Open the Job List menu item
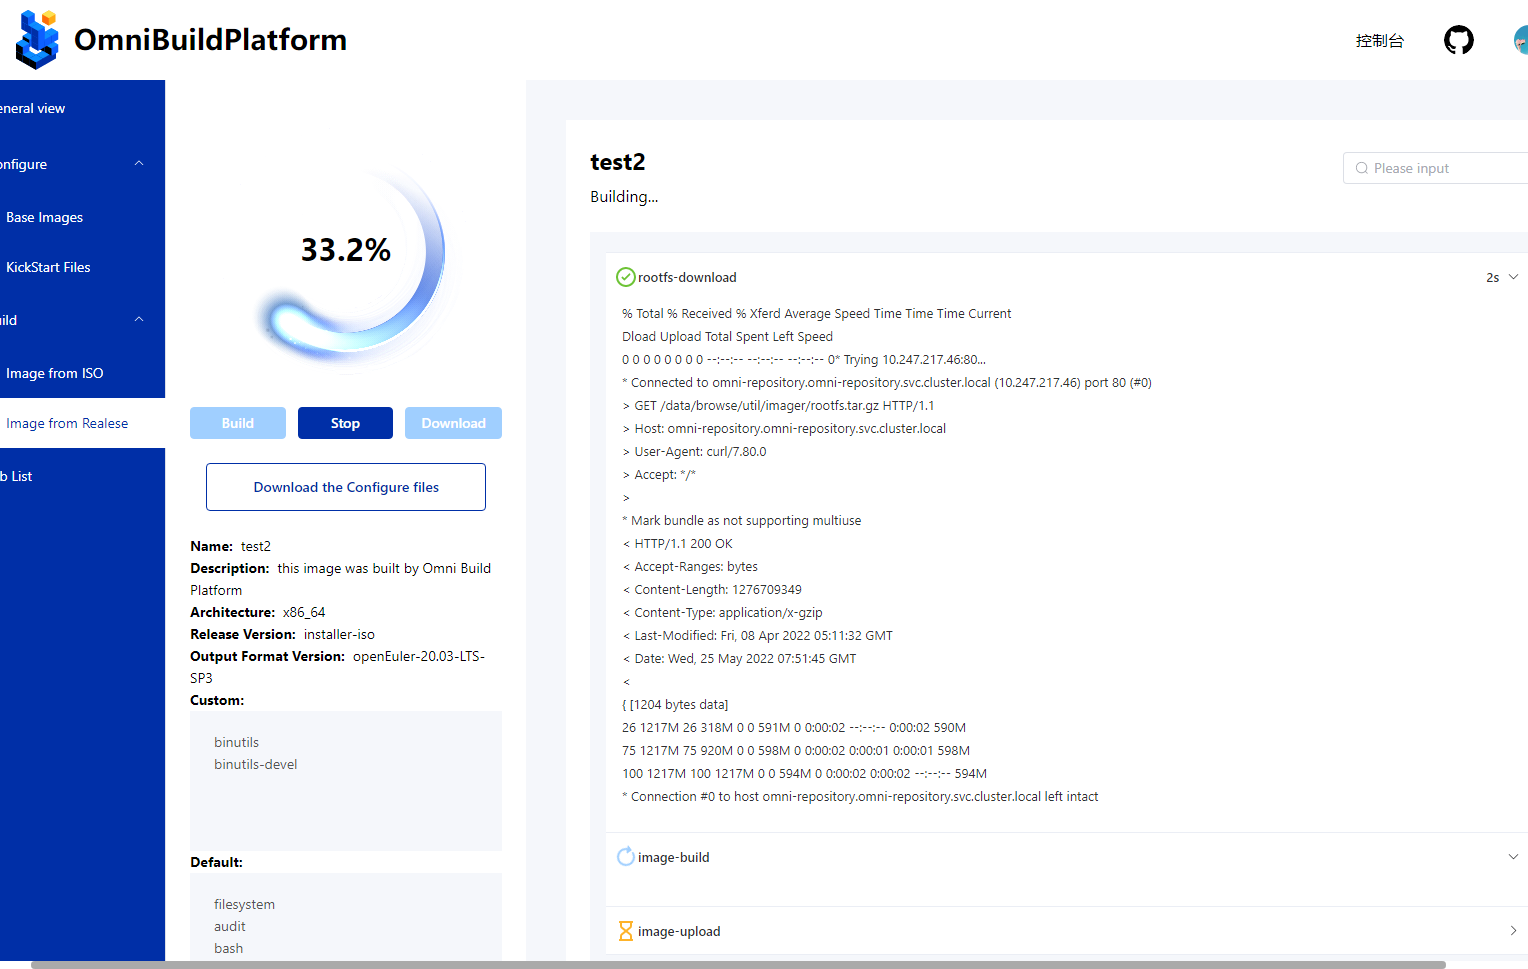Screen dimensions: 1528x969 pyautogui.click(x=82, y=476)
